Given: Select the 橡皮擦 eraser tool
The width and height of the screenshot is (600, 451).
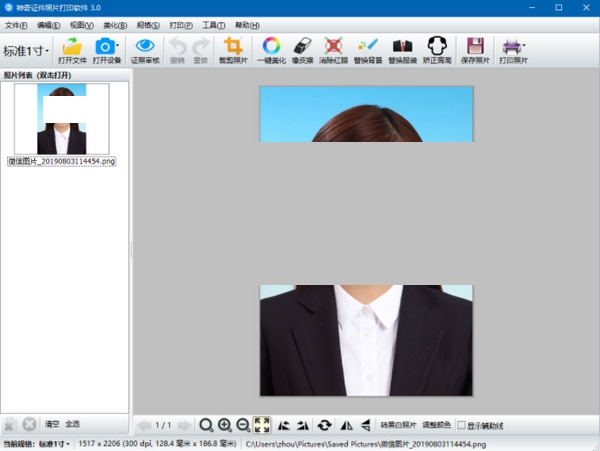Looking at the screenshot, I should point(302,47).
